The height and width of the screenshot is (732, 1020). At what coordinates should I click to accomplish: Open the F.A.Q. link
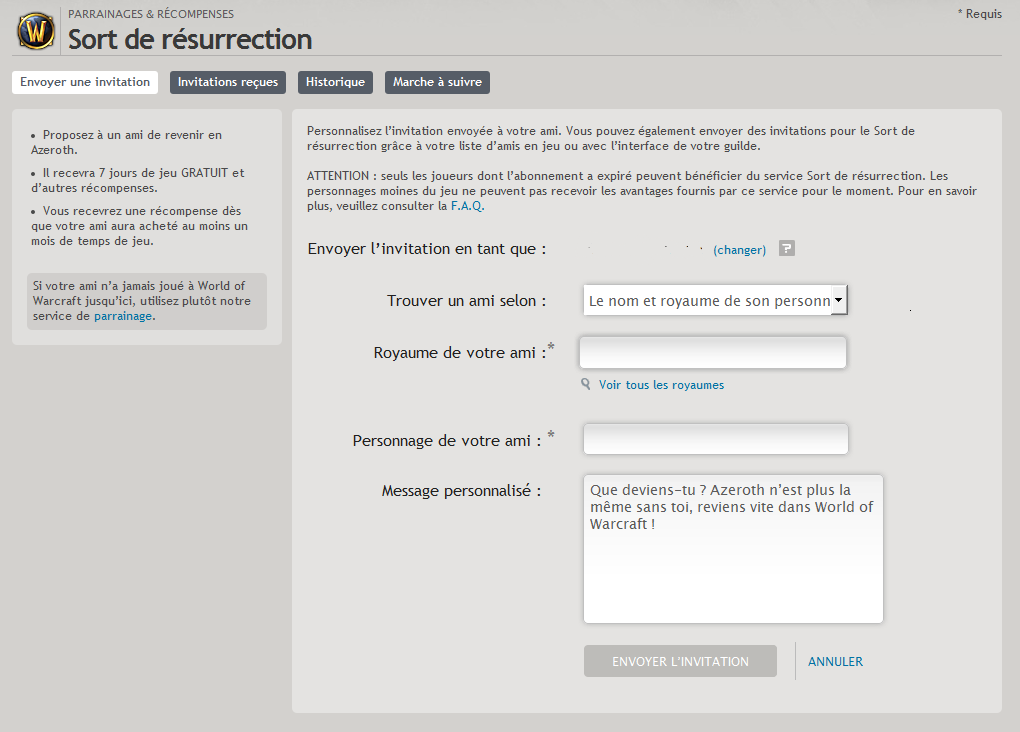pos(468,206)
